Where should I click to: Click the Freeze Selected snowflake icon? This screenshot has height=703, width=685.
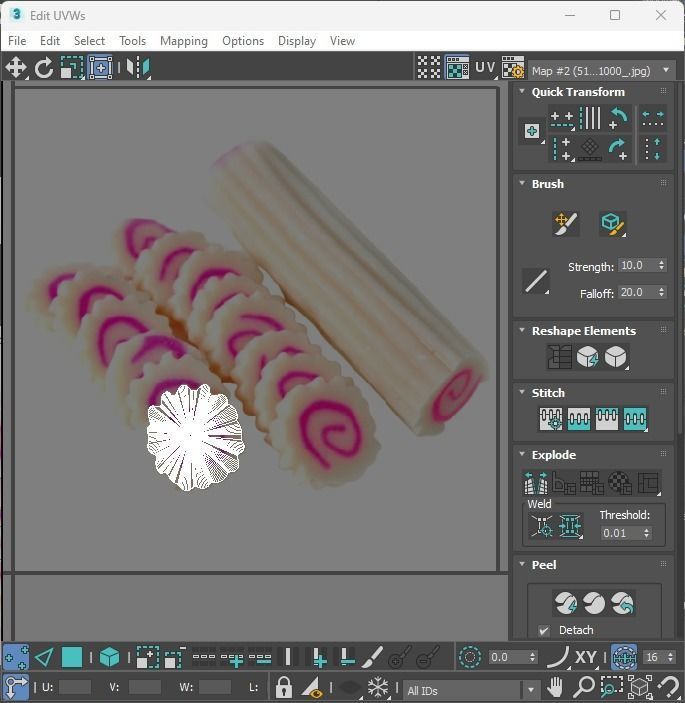pyautogui.click(x=377, y=687)
